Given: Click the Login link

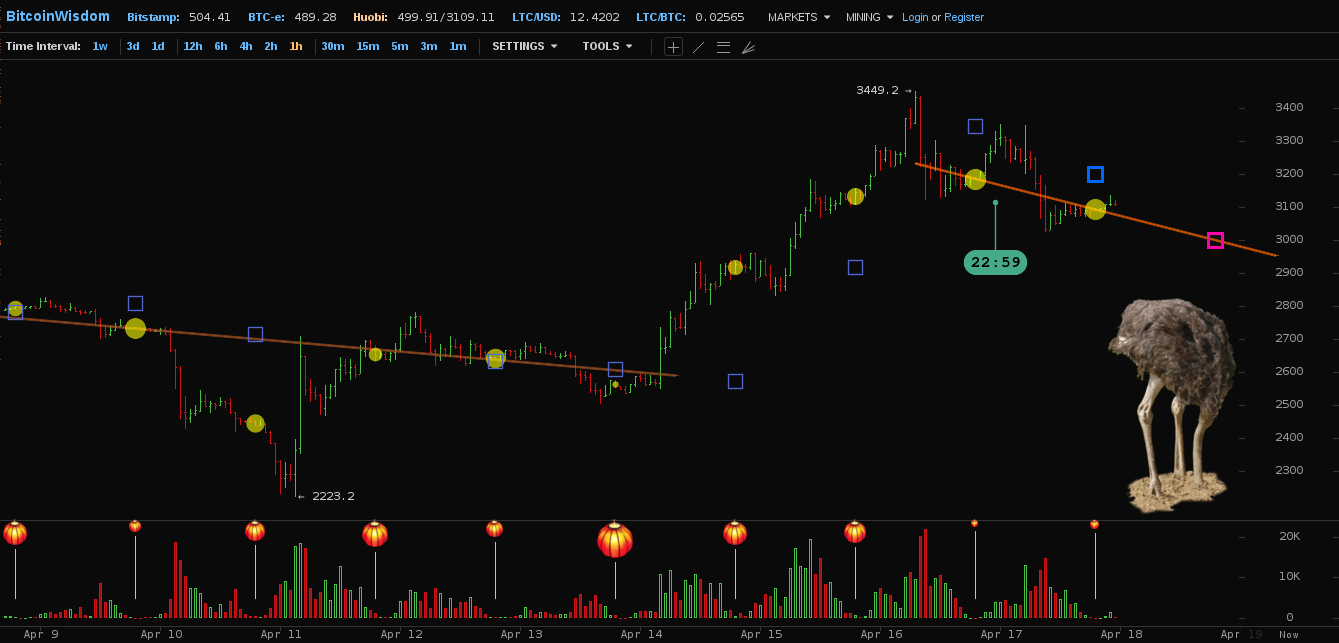Looking at the screenshot, I should pyautogui.click(x=915, y=17).
